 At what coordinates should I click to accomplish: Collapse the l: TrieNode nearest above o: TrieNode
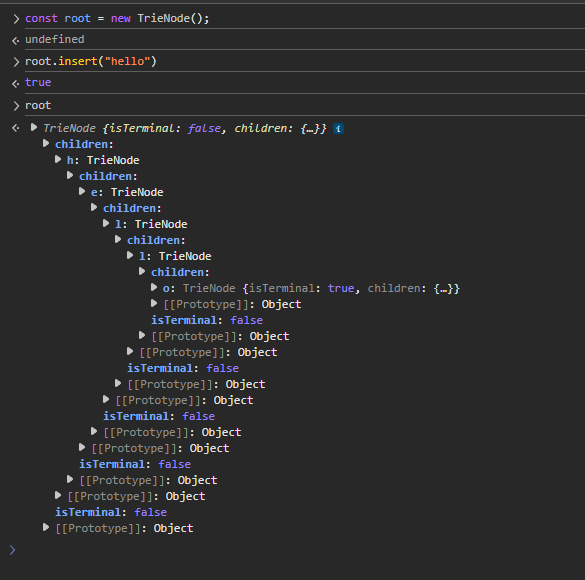coord(130,256)
